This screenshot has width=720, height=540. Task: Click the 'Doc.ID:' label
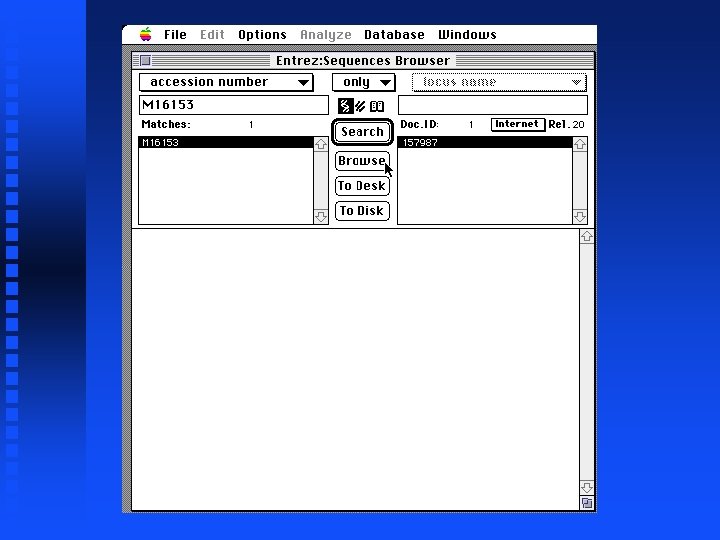point(419,124)
